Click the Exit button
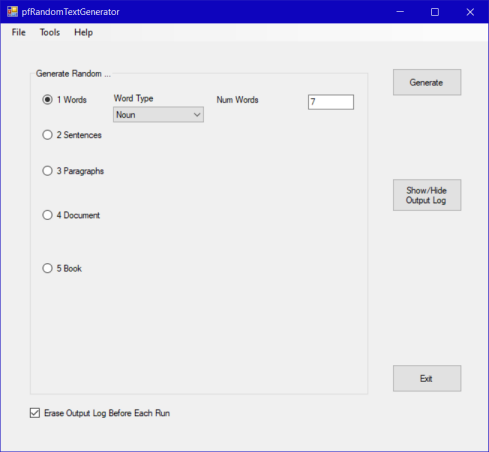Viewport: 489px width, 452px height. pos(427,378)
